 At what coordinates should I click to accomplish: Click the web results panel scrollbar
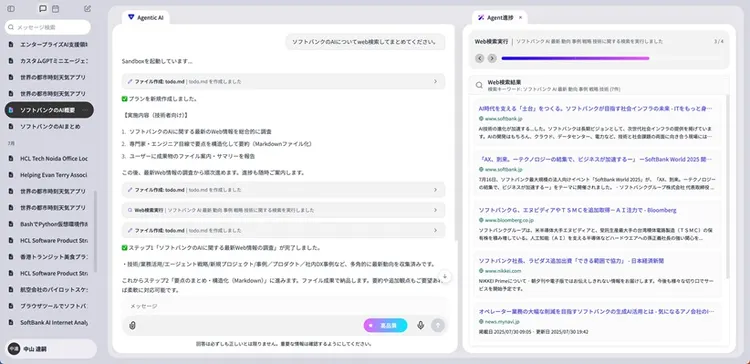(x=728, y=187)
